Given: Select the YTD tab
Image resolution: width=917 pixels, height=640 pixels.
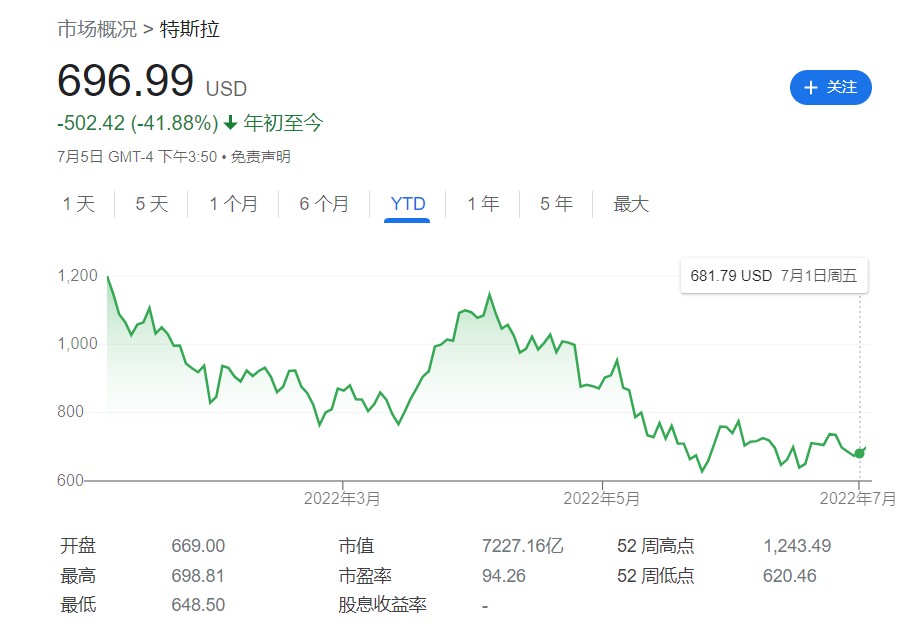Looking at the screenshot, I should [408, 204].
